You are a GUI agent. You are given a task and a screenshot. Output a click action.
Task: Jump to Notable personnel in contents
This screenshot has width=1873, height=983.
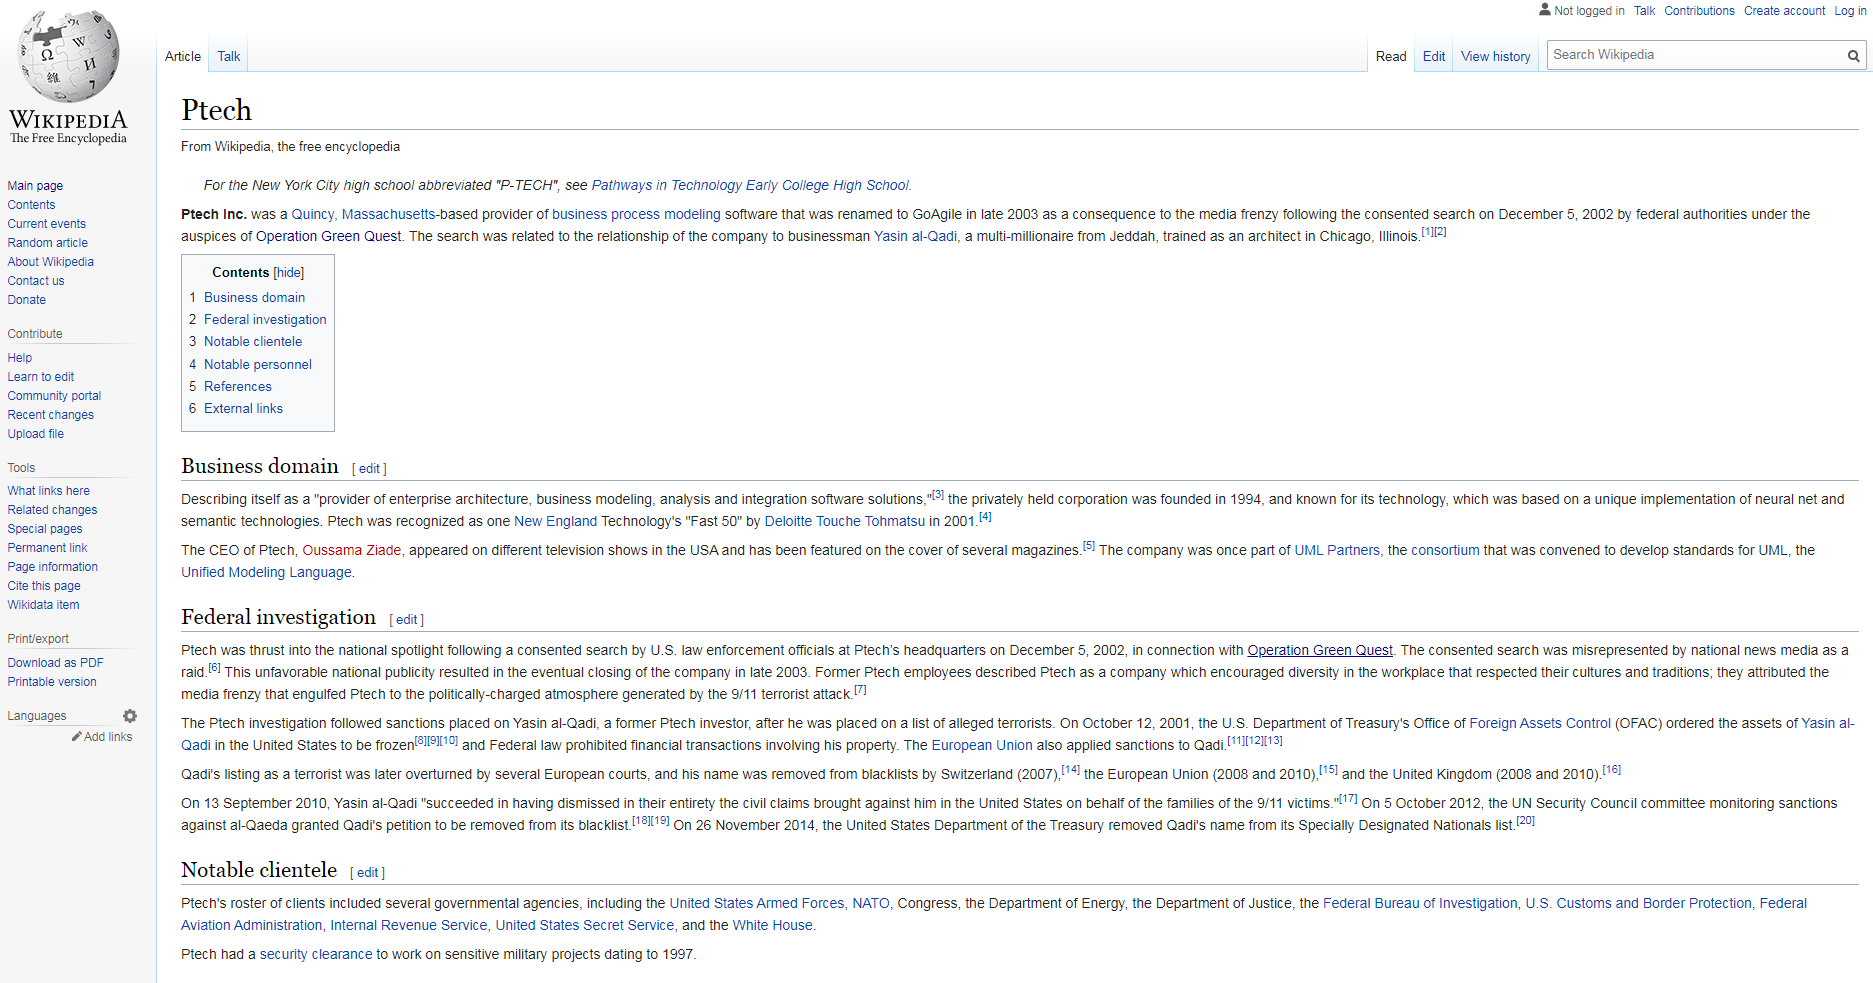click(x=257, y=365)
